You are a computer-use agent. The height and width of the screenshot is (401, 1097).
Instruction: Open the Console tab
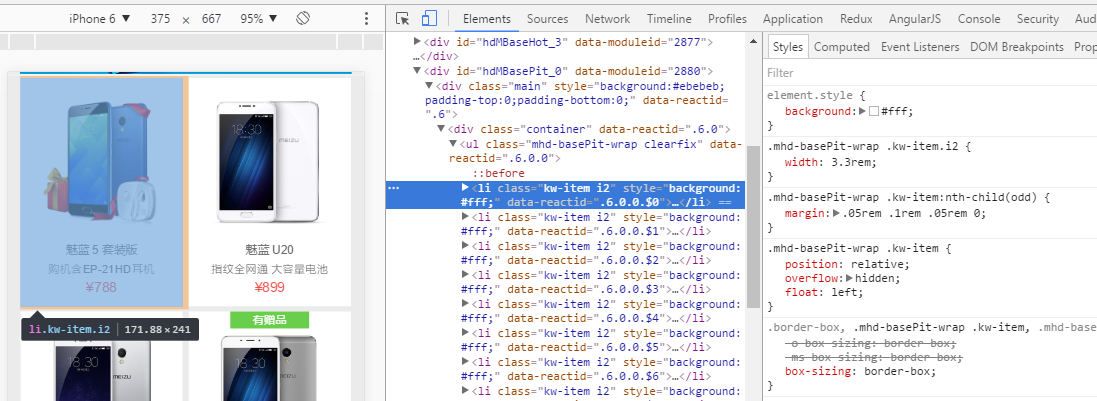tap(979, 19)
